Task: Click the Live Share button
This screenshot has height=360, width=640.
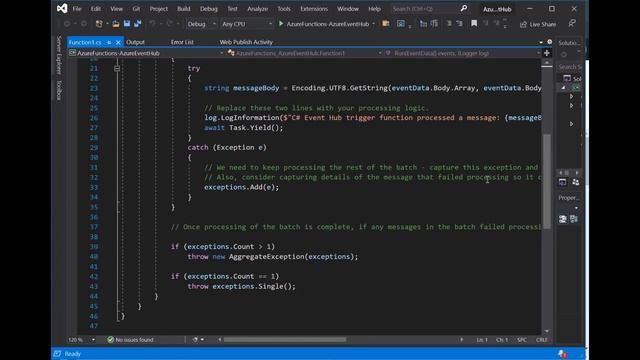Action: (x=538, y=24)
